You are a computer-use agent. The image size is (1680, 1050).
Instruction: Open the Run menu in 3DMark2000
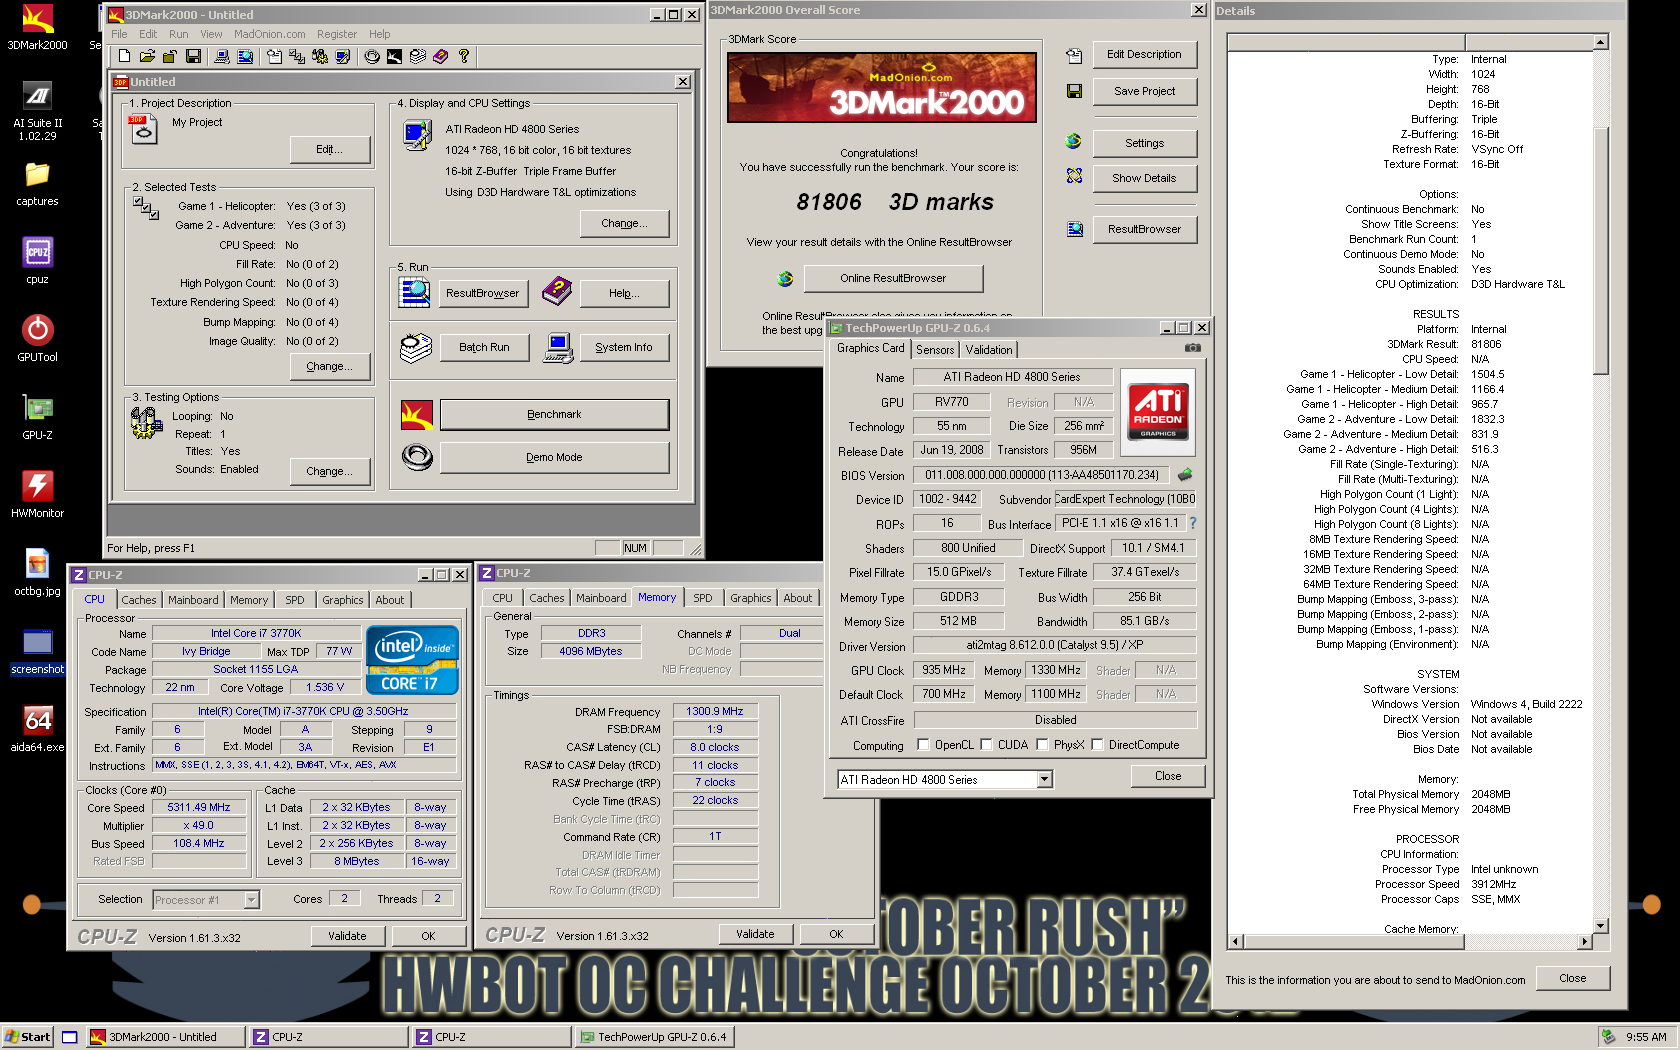[x=178, y=34]
